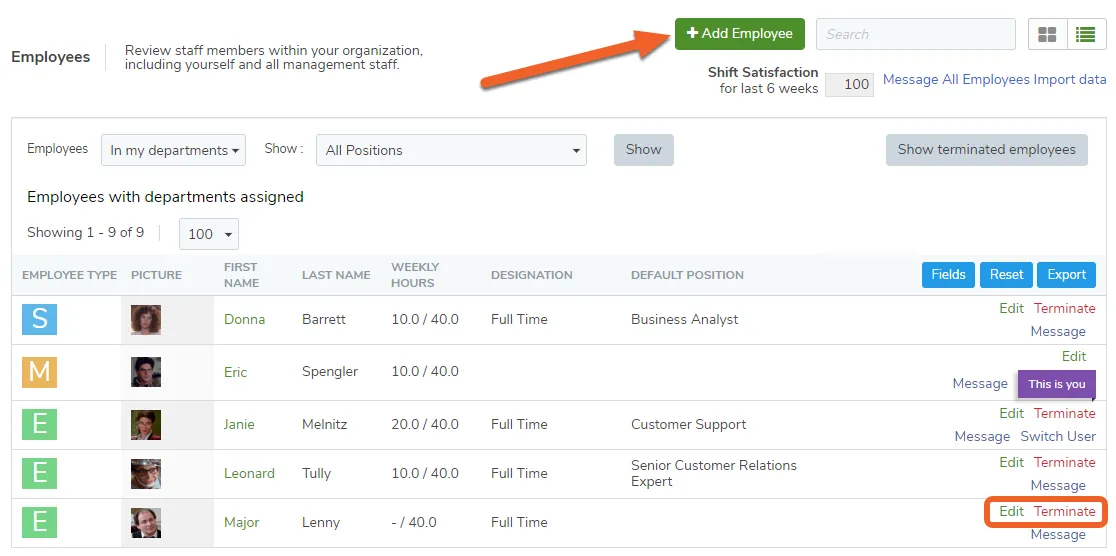This screenshot has height=556, width=1116.
Task: Click the 'Spengler' last name cell
Action: (330, 372)
